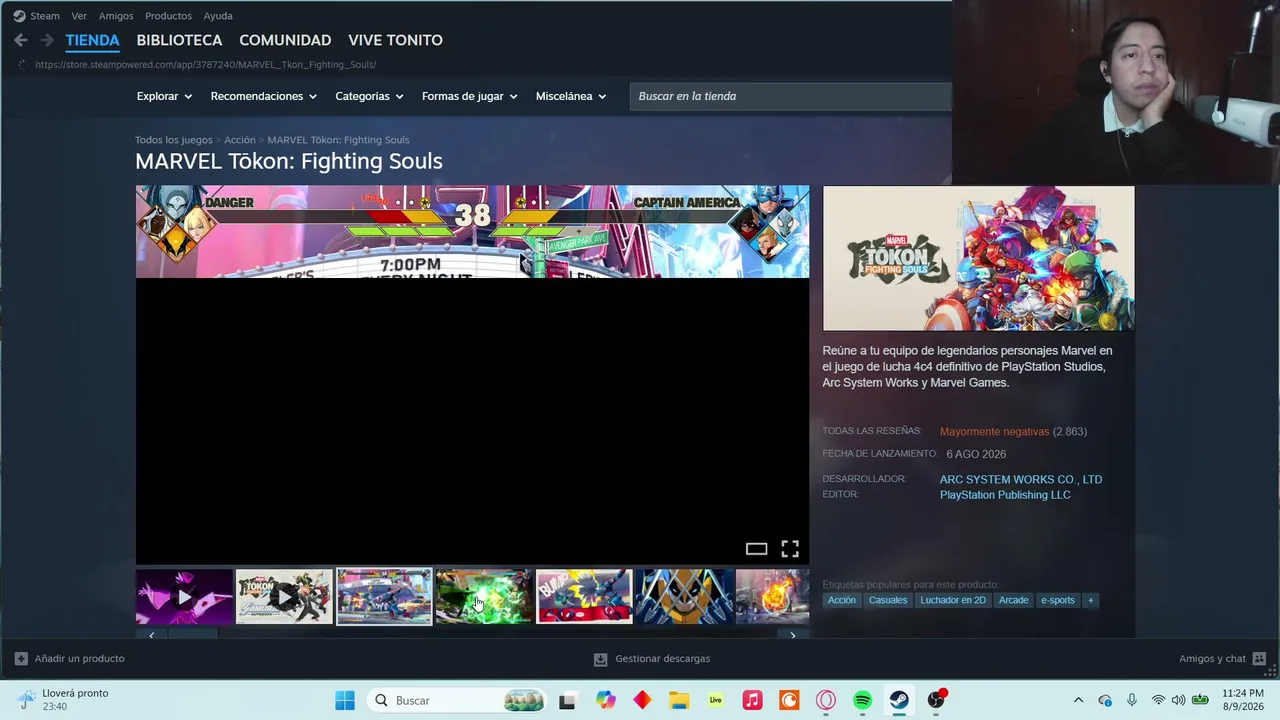The image size is (1280, 720).
Task: Click the Luchador en 2D tag
Action: coord(953,600)
